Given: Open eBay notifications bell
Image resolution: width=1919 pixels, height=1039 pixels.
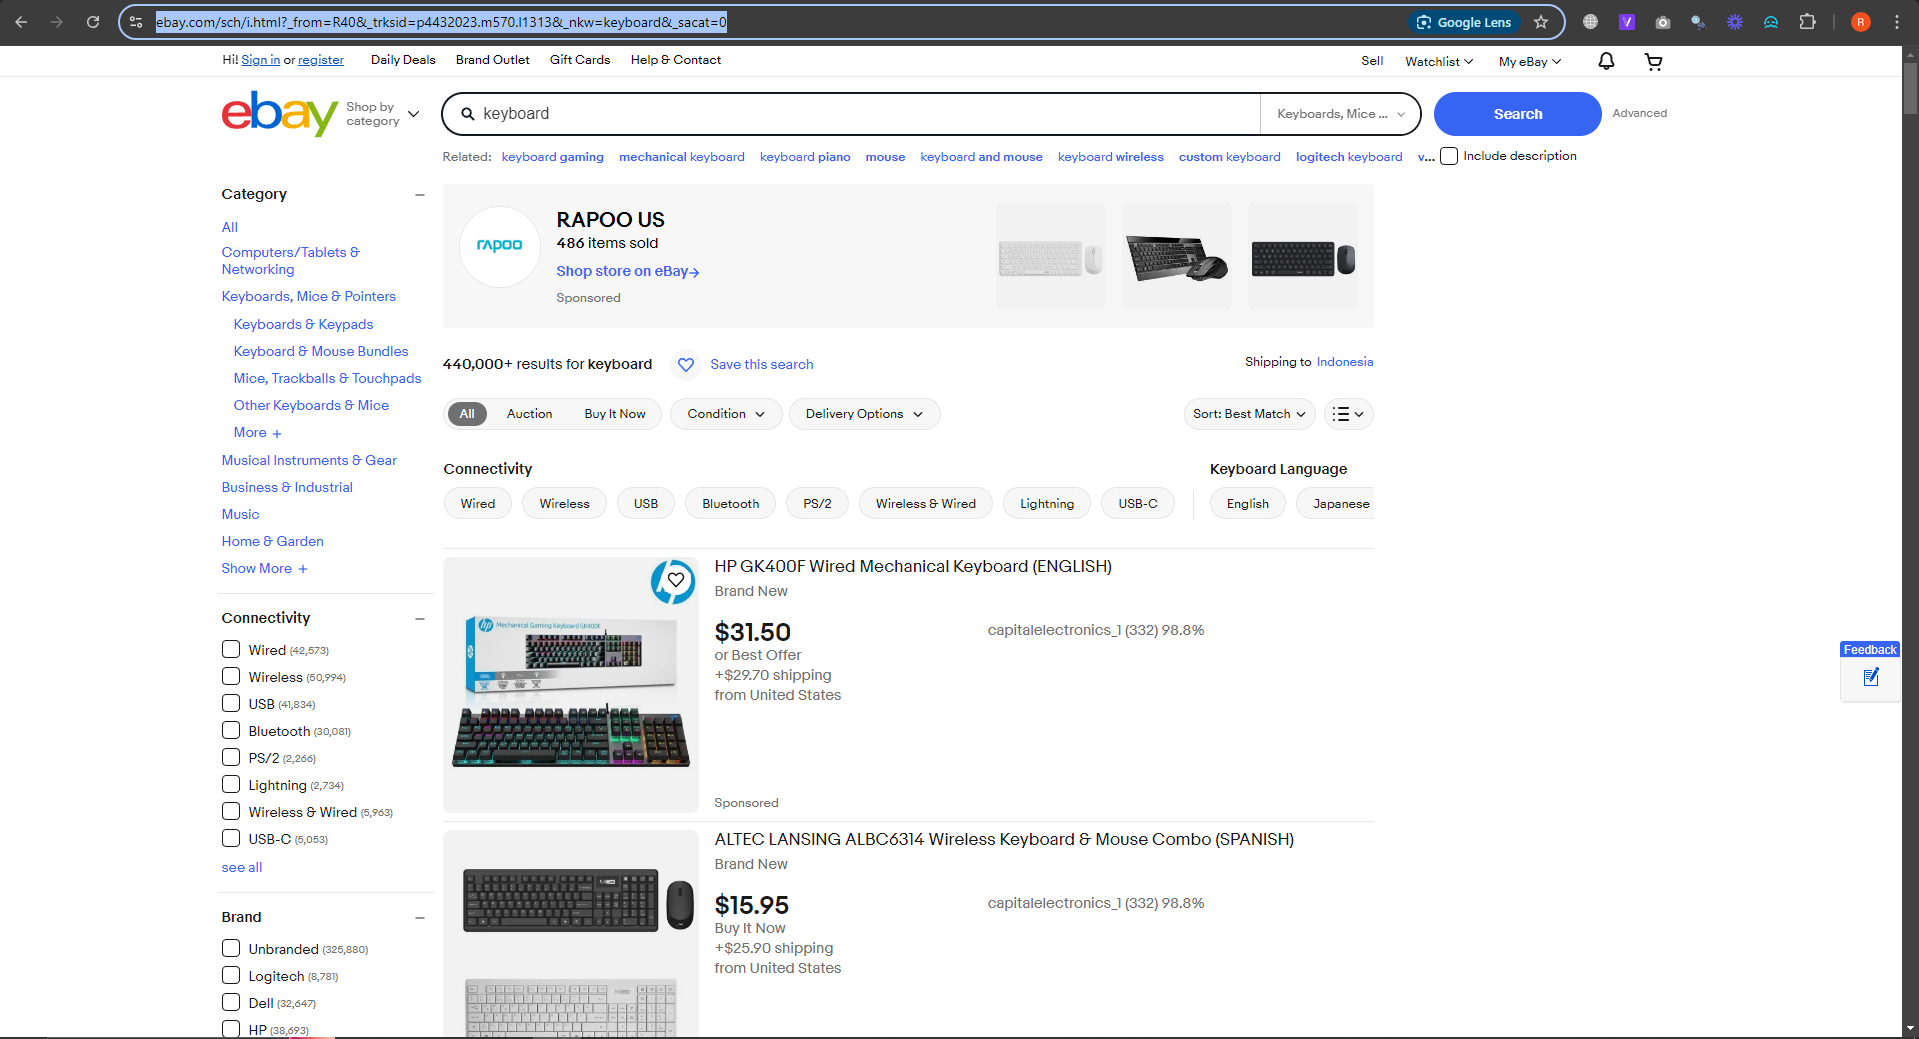Looking at the screenshot, I should [x=1606, y=61].
